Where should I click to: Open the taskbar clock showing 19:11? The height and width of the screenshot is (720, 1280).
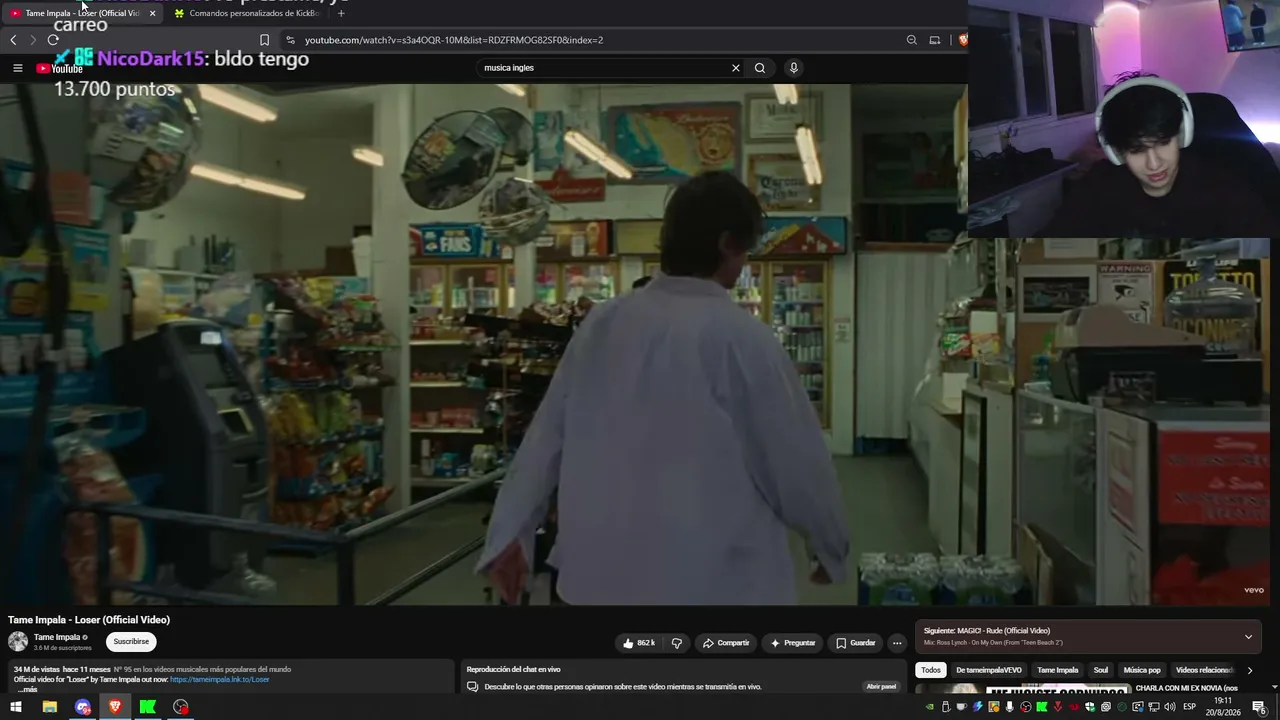click(1222, 707)
